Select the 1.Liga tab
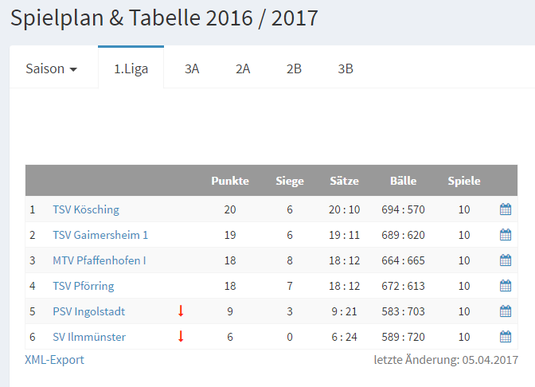This screenshot has height=387, width=535. click(131, 69)
